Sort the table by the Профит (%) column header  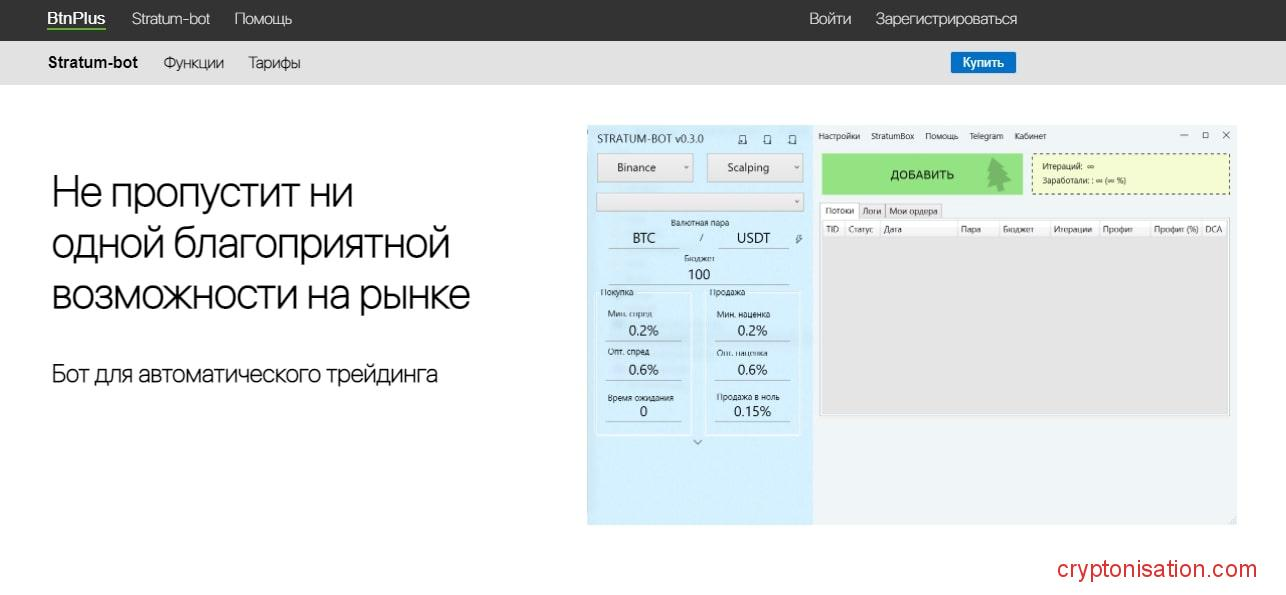[1175, 229]
